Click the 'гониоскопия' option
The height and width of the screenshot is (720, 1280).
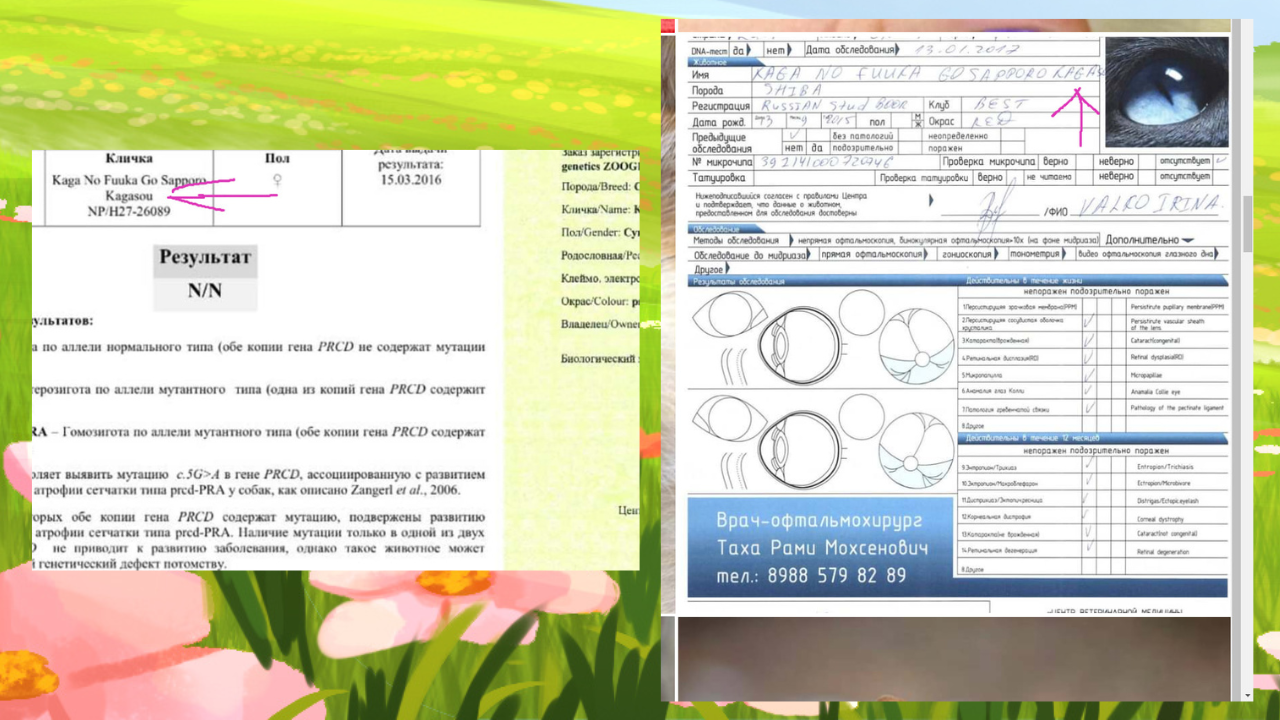coord(966,256)
